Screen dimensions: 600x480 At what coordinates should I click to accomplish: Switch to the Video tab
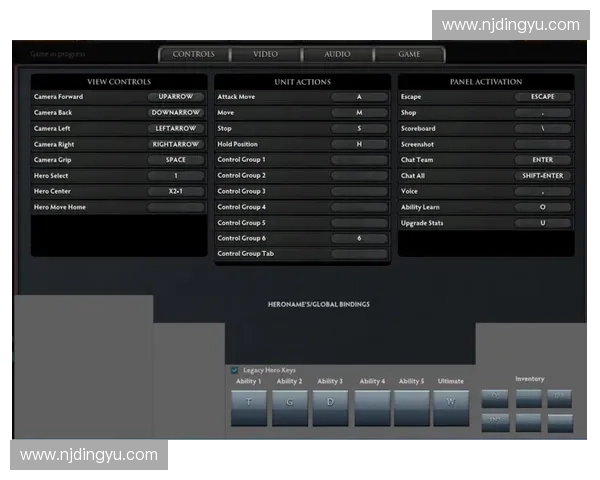click(265, 54)
